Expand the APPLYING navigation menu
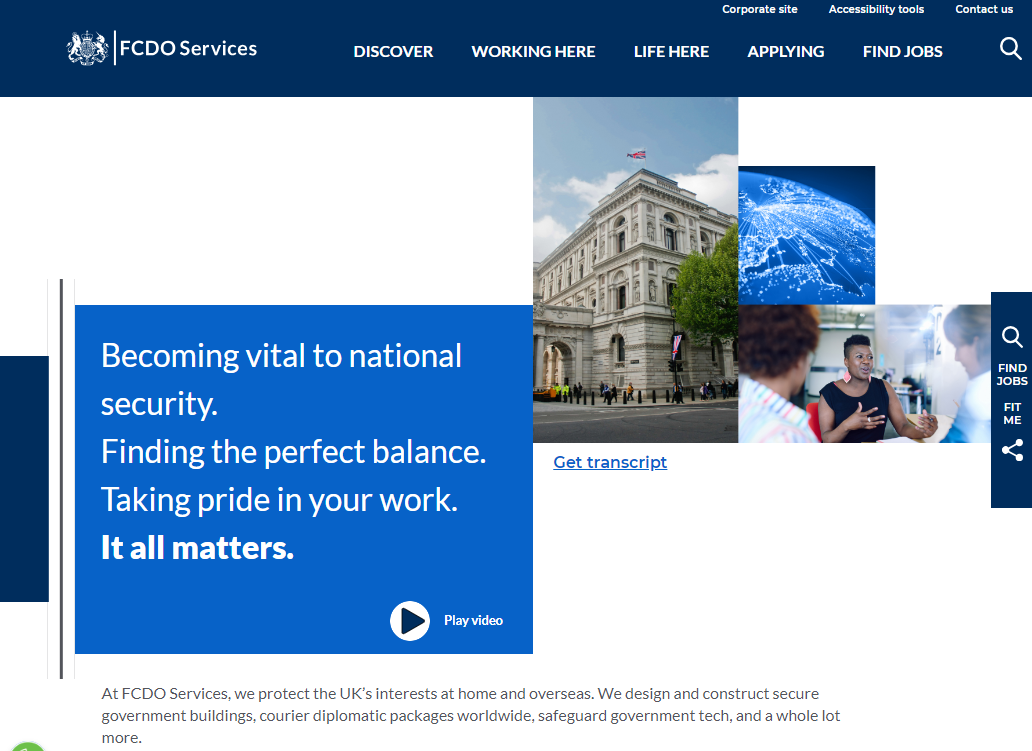 point(786,51)
